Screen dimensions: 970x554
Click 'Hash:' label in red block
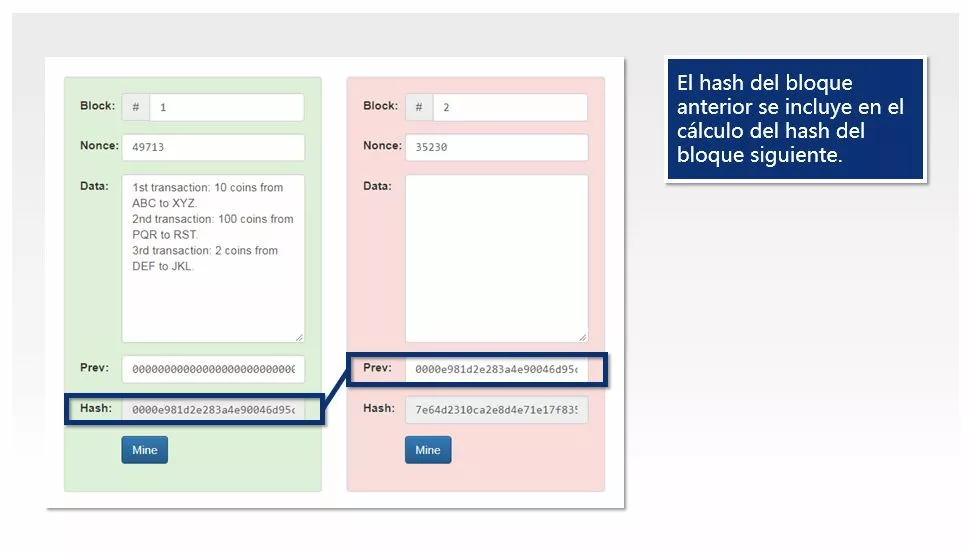click(379, 408)
